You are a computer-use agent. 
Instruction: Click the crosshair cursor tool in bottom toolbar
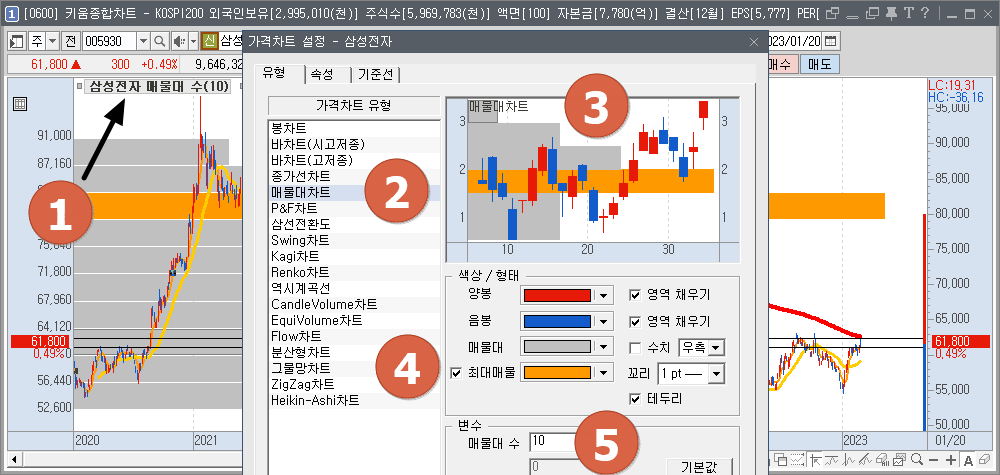[x=816, y=460]
